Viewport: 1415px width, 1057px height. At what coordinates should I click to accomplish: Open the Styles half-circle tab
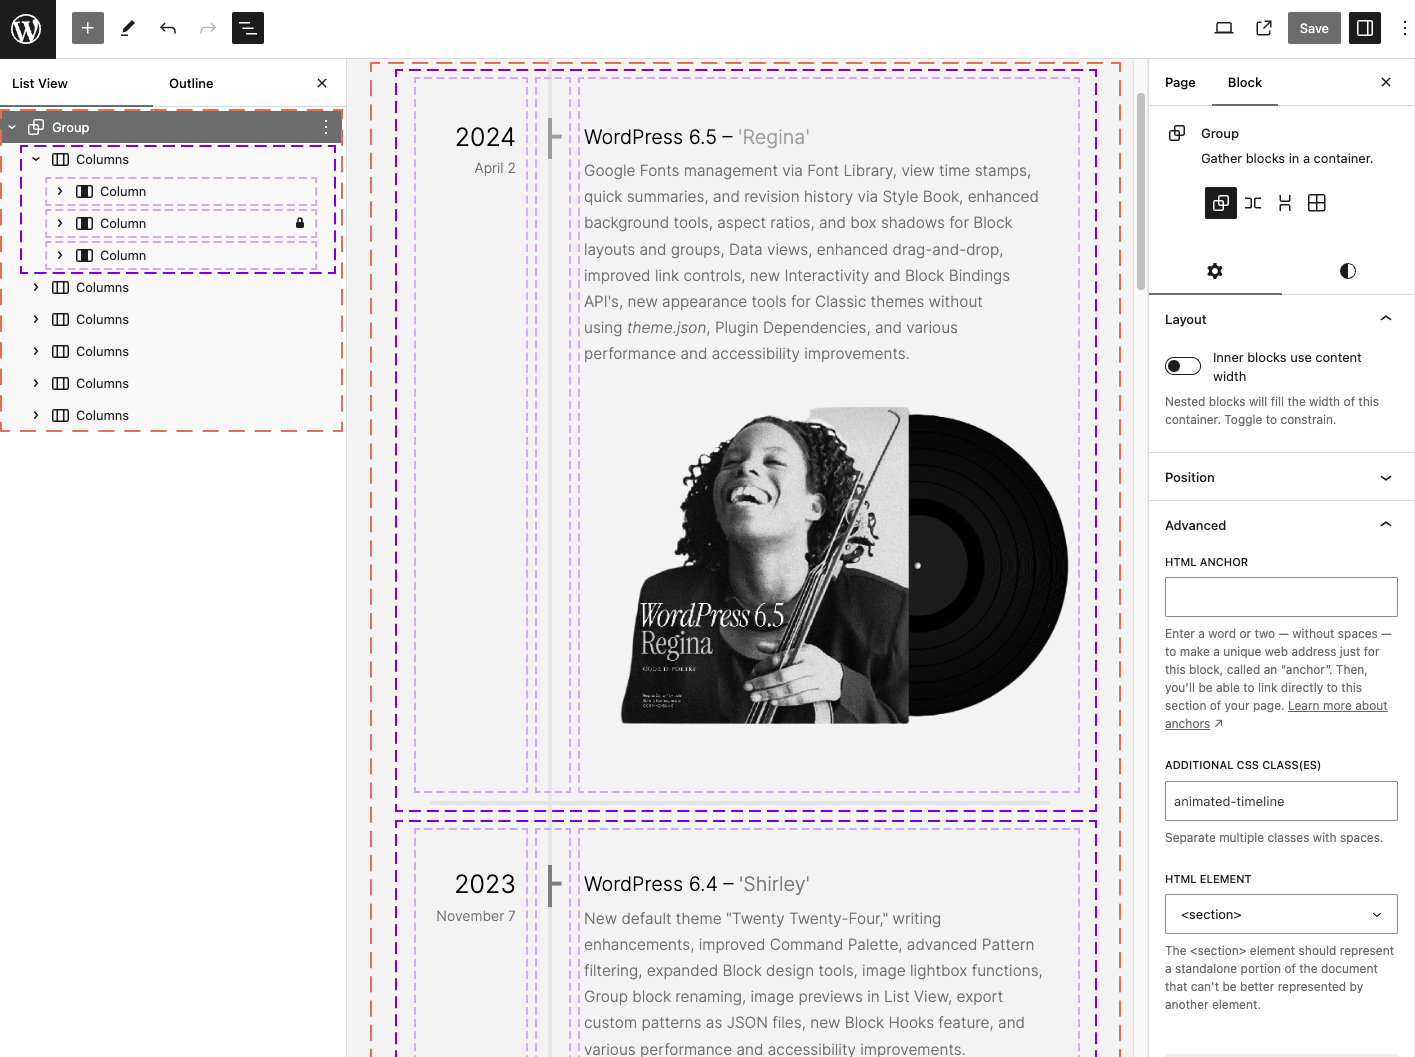[1348, 271]
